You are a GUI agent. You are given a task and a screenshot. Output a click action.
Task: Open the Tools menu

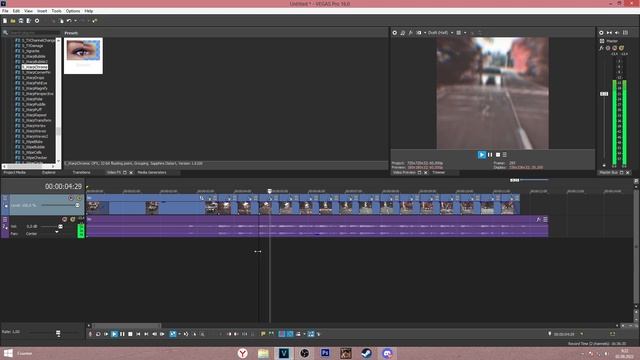click(56, 11)
